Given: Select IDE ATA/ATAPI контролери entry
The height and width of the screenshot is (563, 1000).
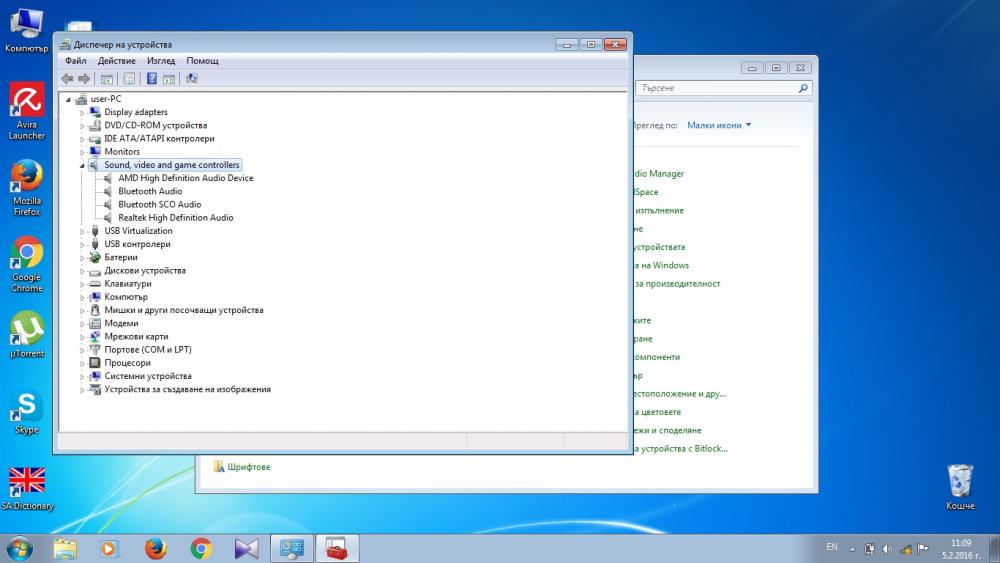Looking at the screenshot, I should pyautogui.click(x=159, y=138).
